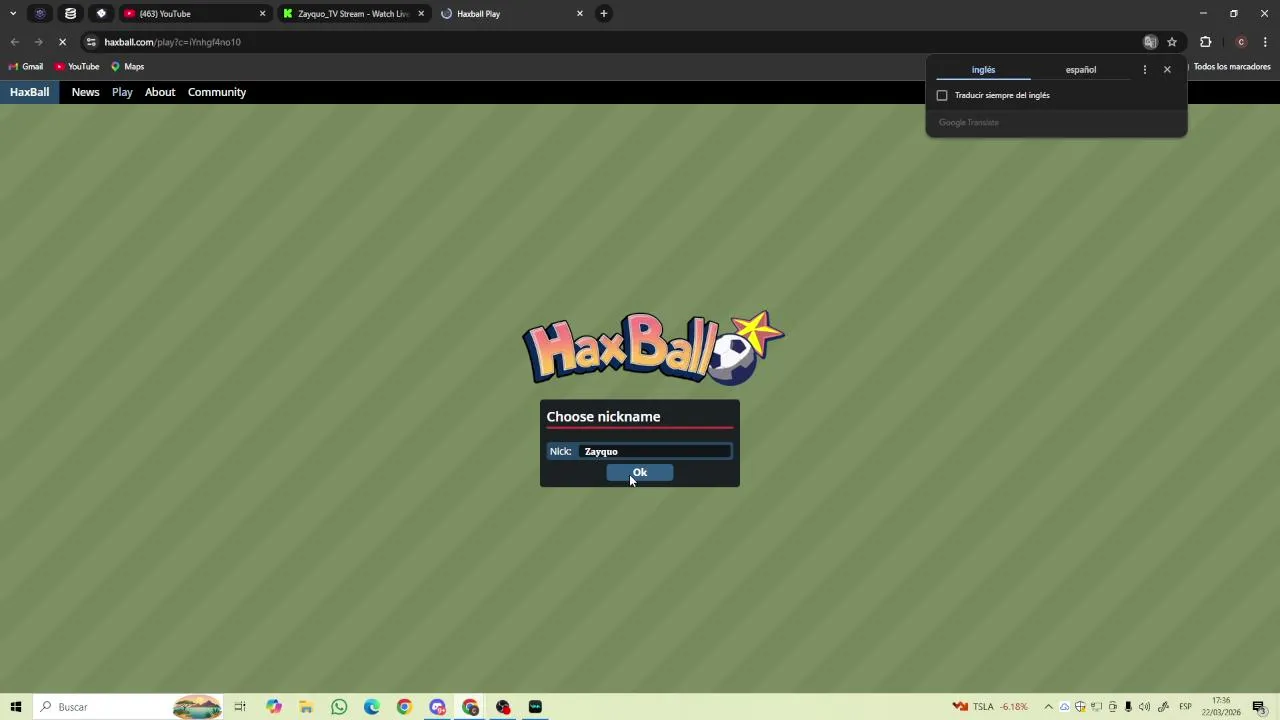Click the HaxBall home logo link
The height and width of the screenshot is (720, 1280).
[x=30, y=92]
